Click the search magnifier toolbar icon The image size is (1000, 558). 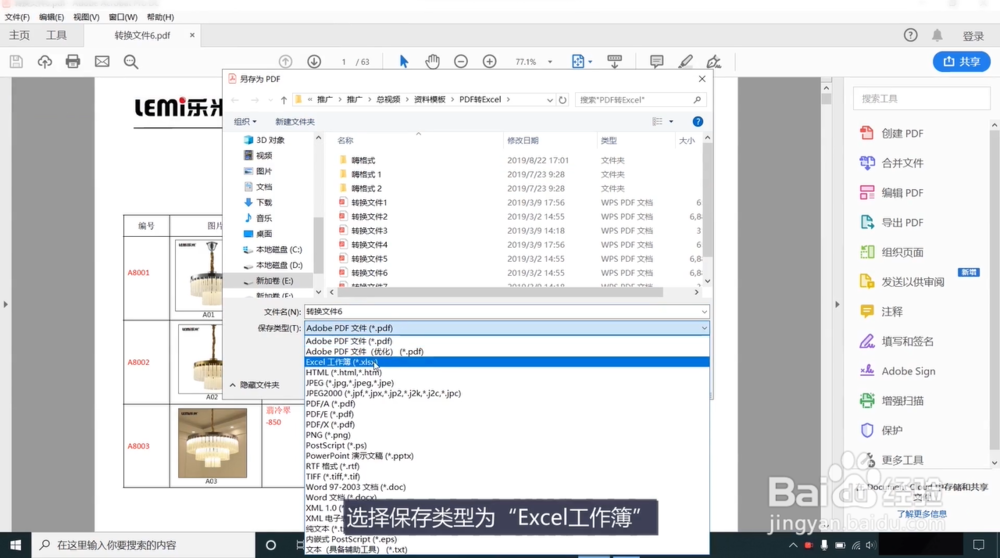coord(131,61)
